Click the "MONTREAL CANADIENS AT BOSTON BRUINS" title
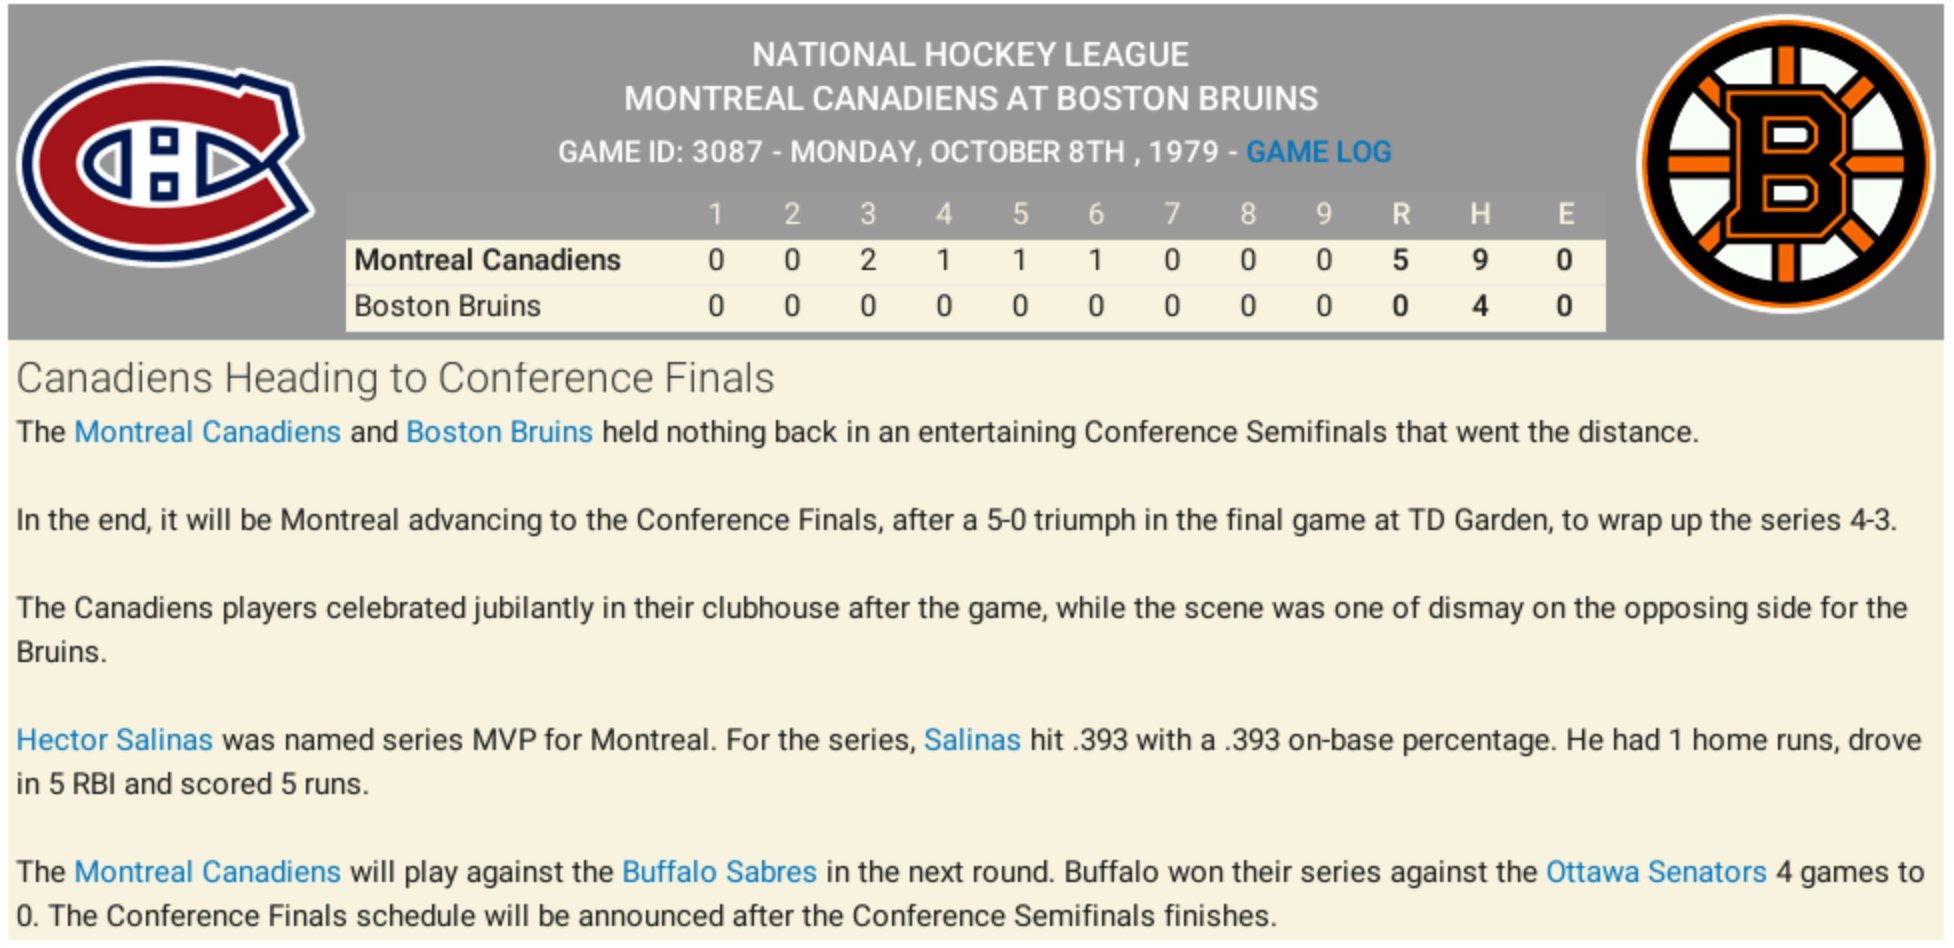Image resolution: width=1954 pixels, height=948 pixels. (x=971, y=99)
